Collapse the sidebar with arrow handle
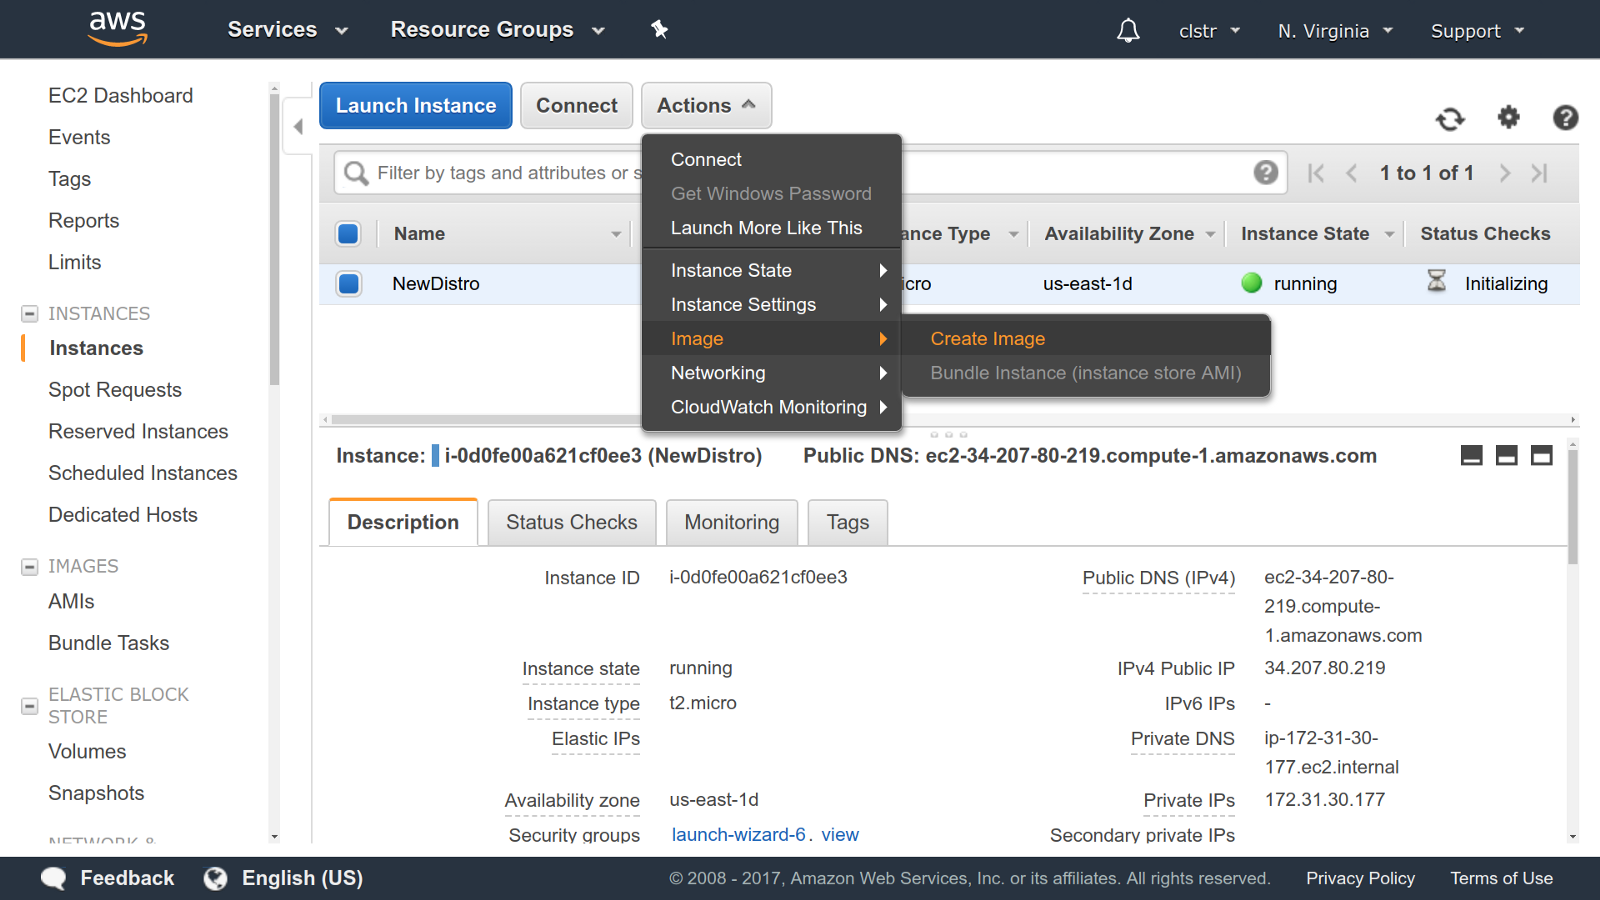The image size is (1600, 900). click(x=298, y=126)
